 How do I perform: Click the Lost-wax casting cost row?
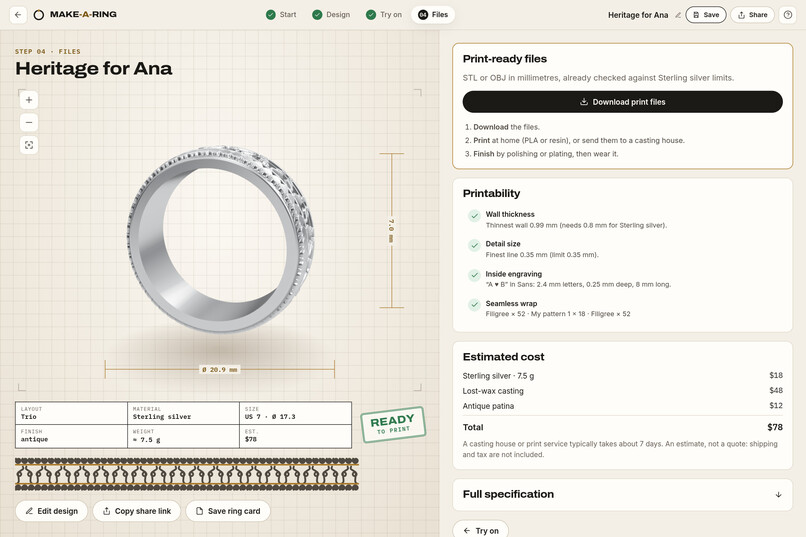(622, 391)
